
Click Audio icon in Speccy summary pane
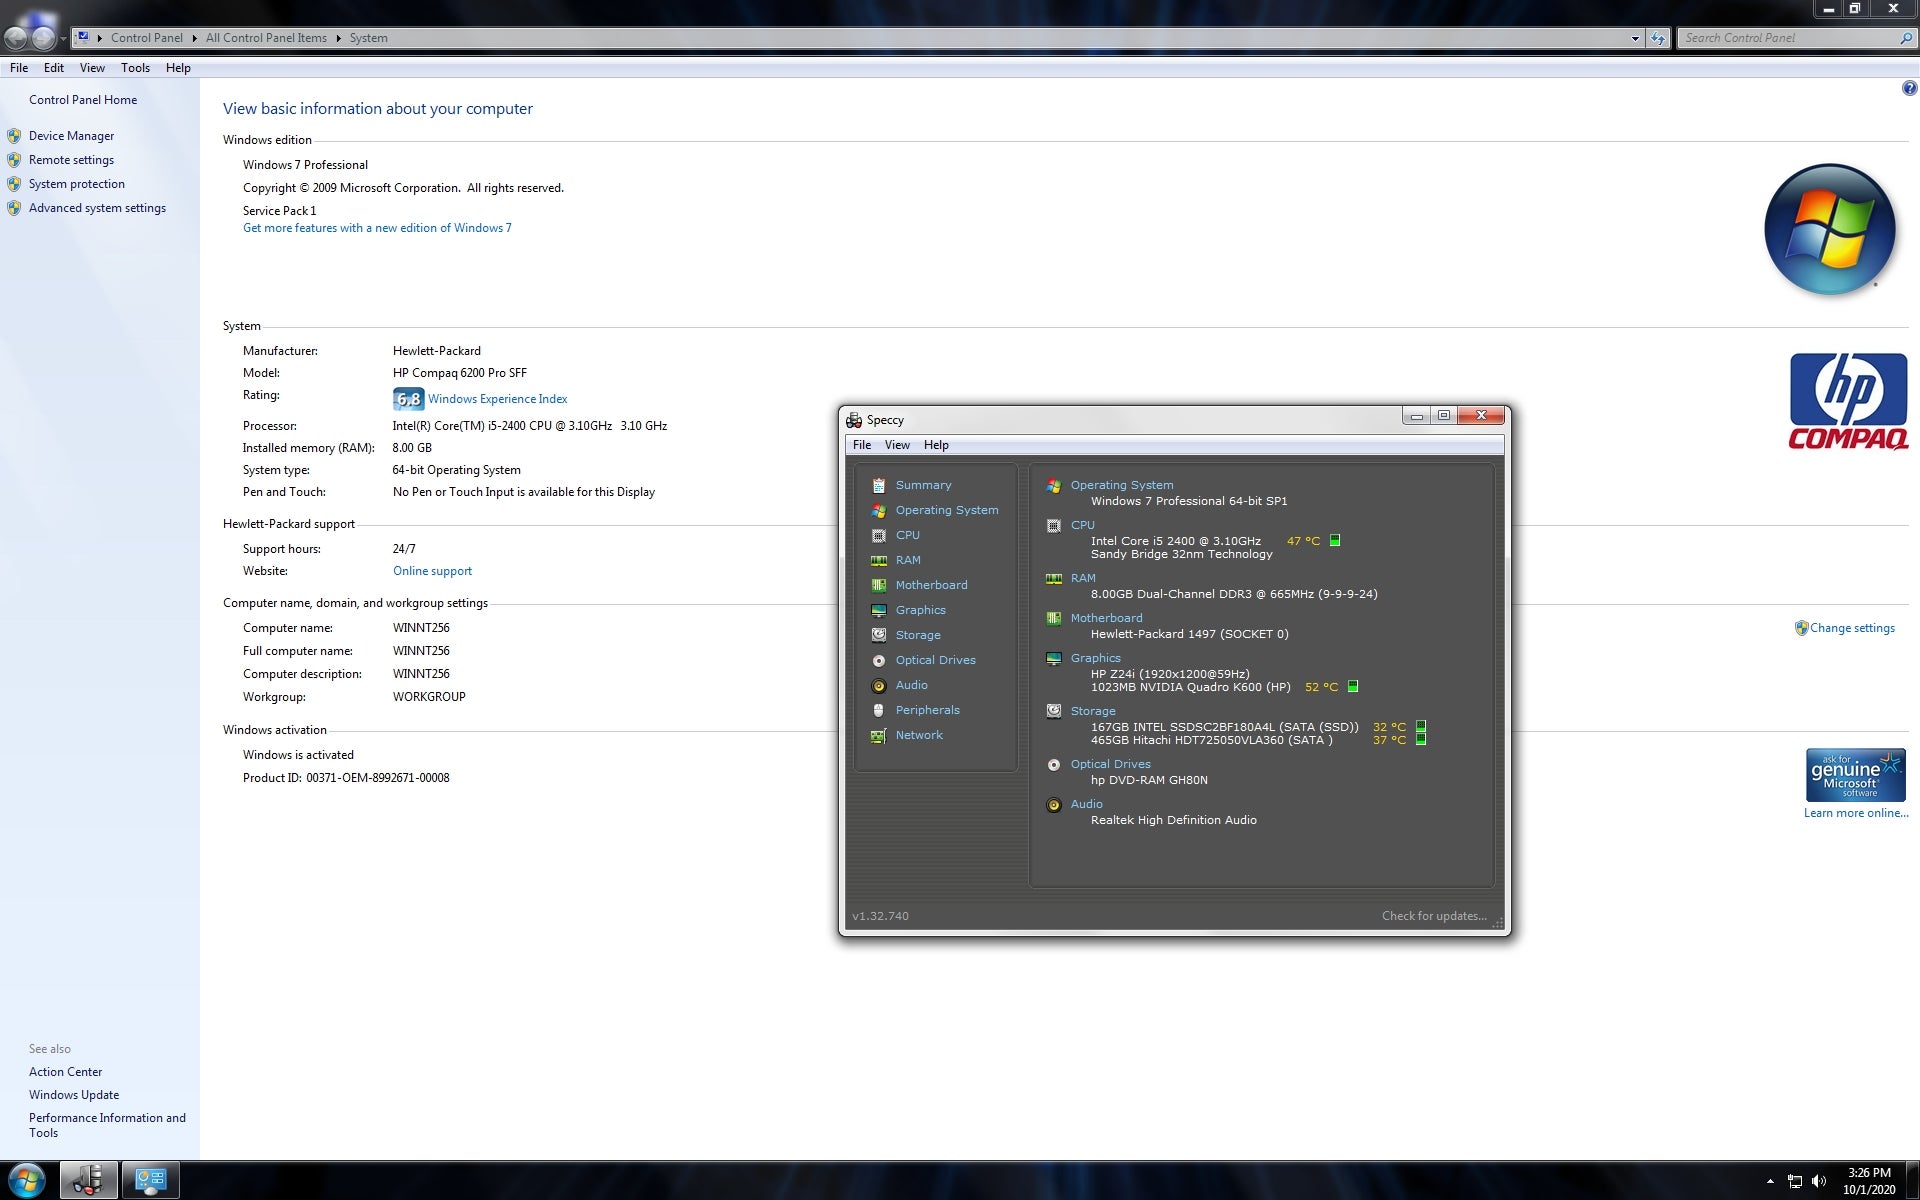tap(1053, 804)
